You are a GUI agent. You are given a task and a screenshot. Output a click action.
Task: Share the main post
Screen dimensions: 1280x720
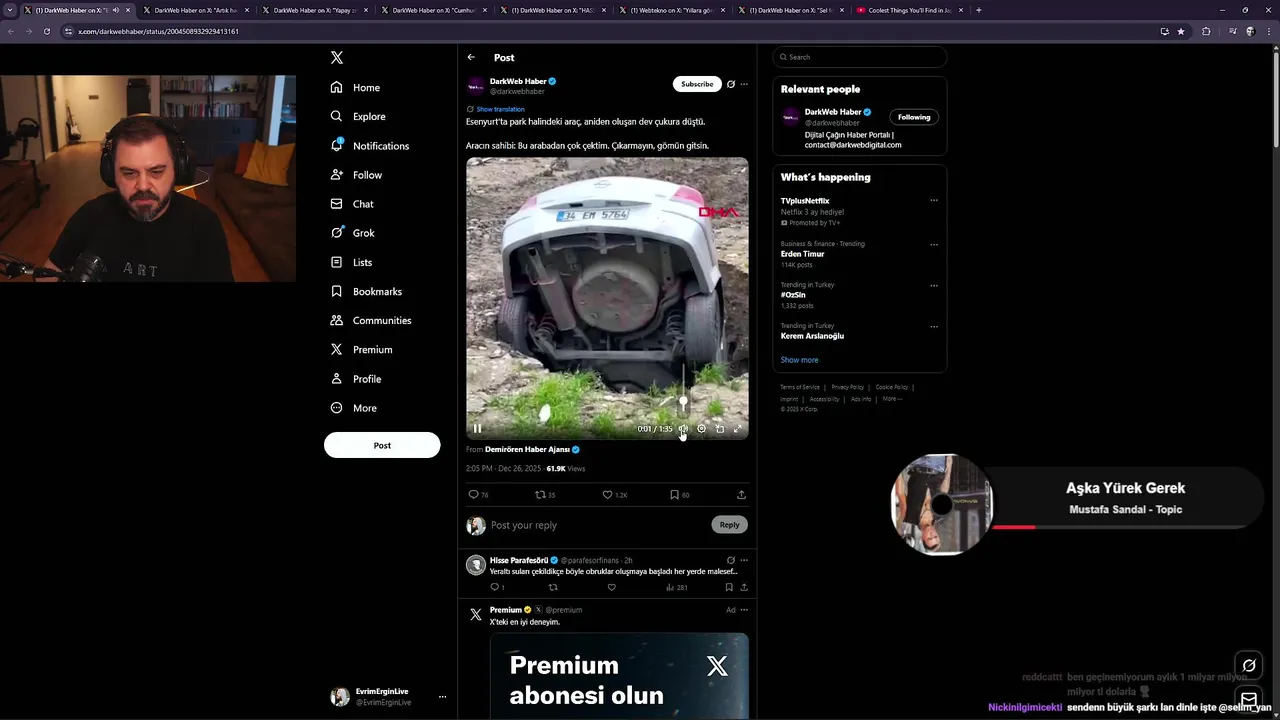[x=741, y=495]
